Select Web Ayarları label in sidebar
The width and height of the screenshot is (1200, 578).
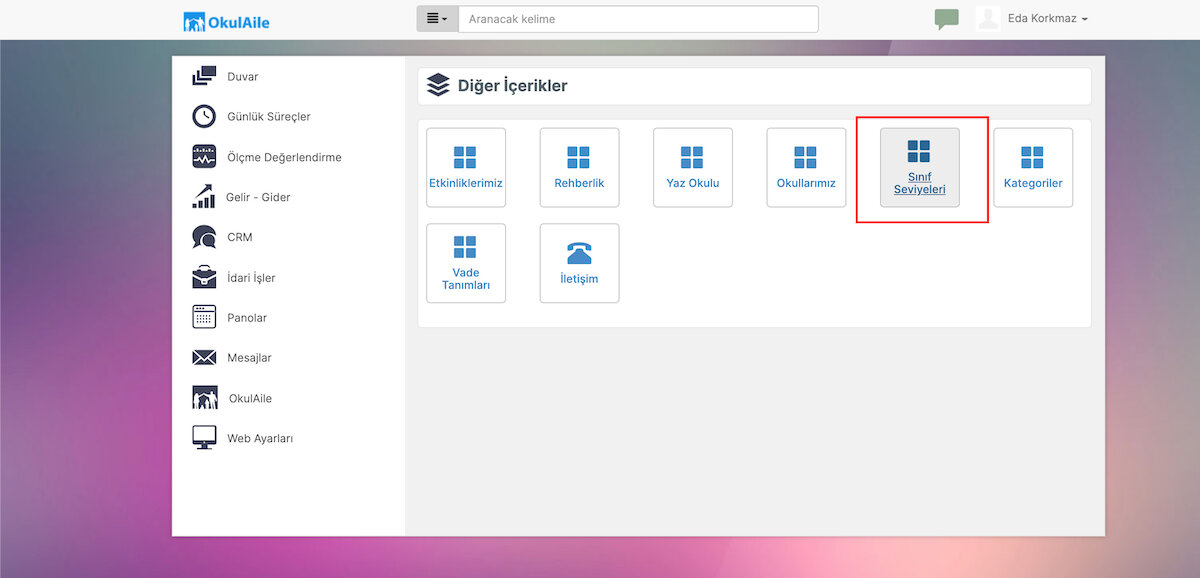click(260, 438)
